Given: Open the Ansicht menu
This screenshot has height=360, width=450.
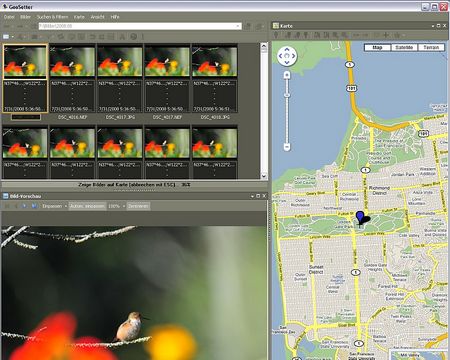Looking at the screenshot, I should pyautogui.click(x=97, y=17).
